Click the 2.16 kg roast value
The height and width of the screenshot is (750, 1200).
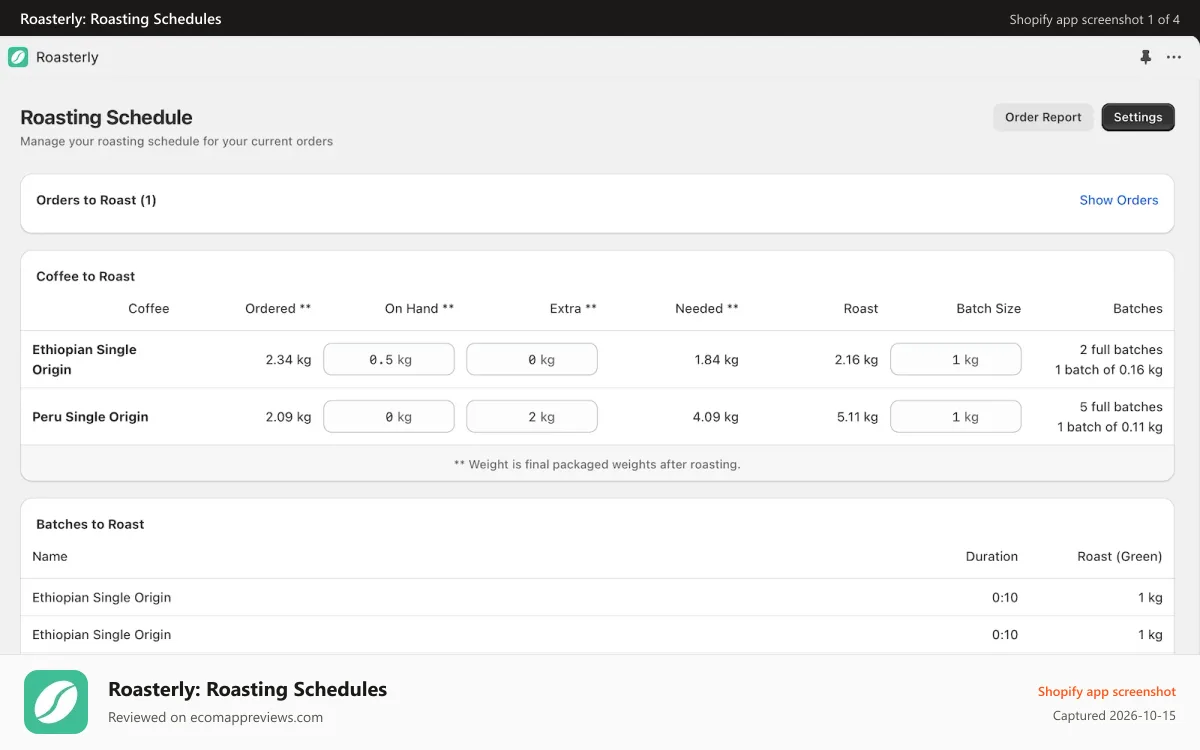pyautogui.click(x=856, y=359)
